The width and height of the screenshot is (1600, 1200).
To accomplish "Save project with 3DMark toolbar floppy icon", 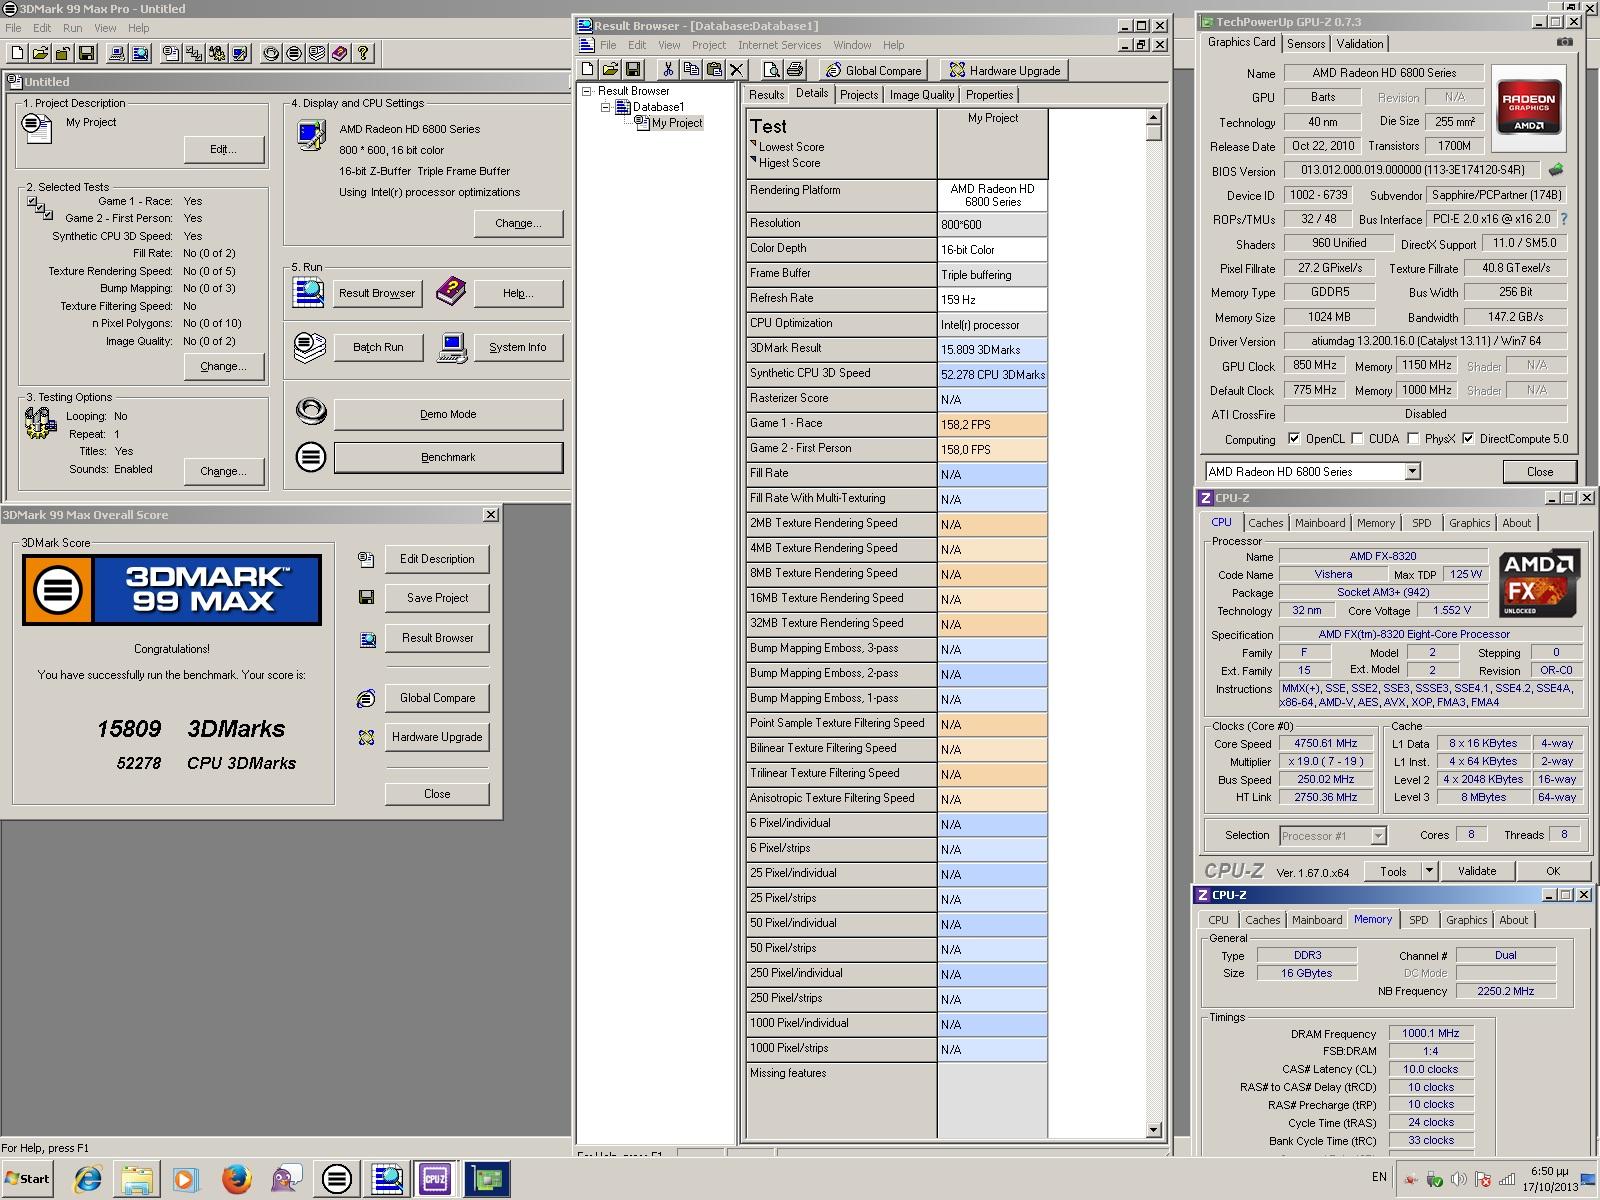I will click(86, 53).
